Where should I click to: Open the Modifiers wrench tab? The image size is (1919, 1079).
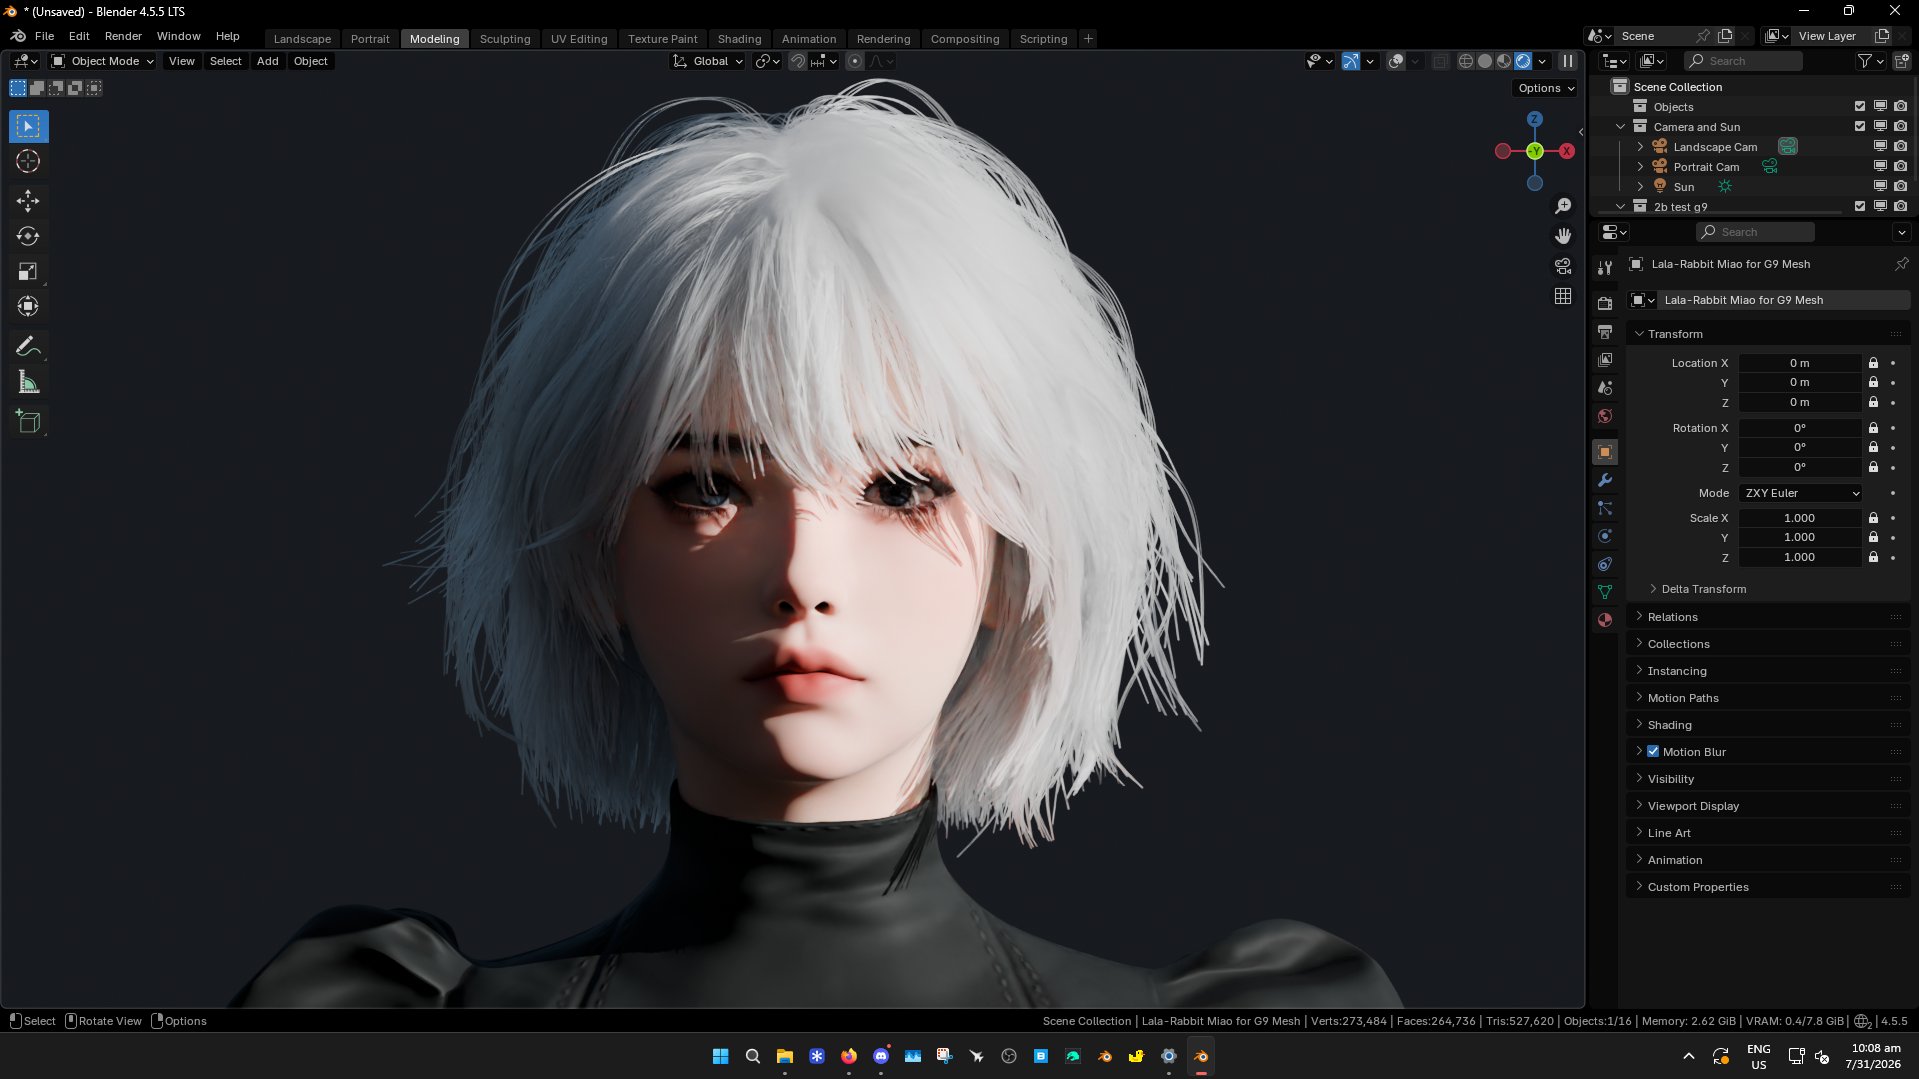pyautogui.click(x=1605, y=480)
